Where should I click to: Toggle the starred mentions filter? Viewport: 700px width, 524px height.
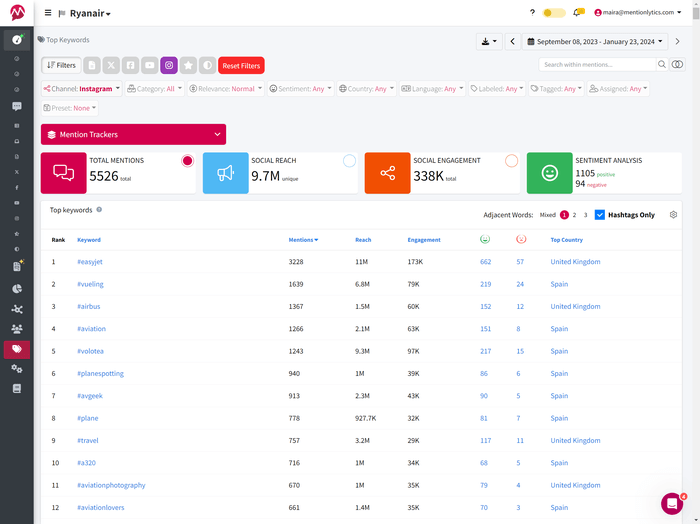(188, 65)
